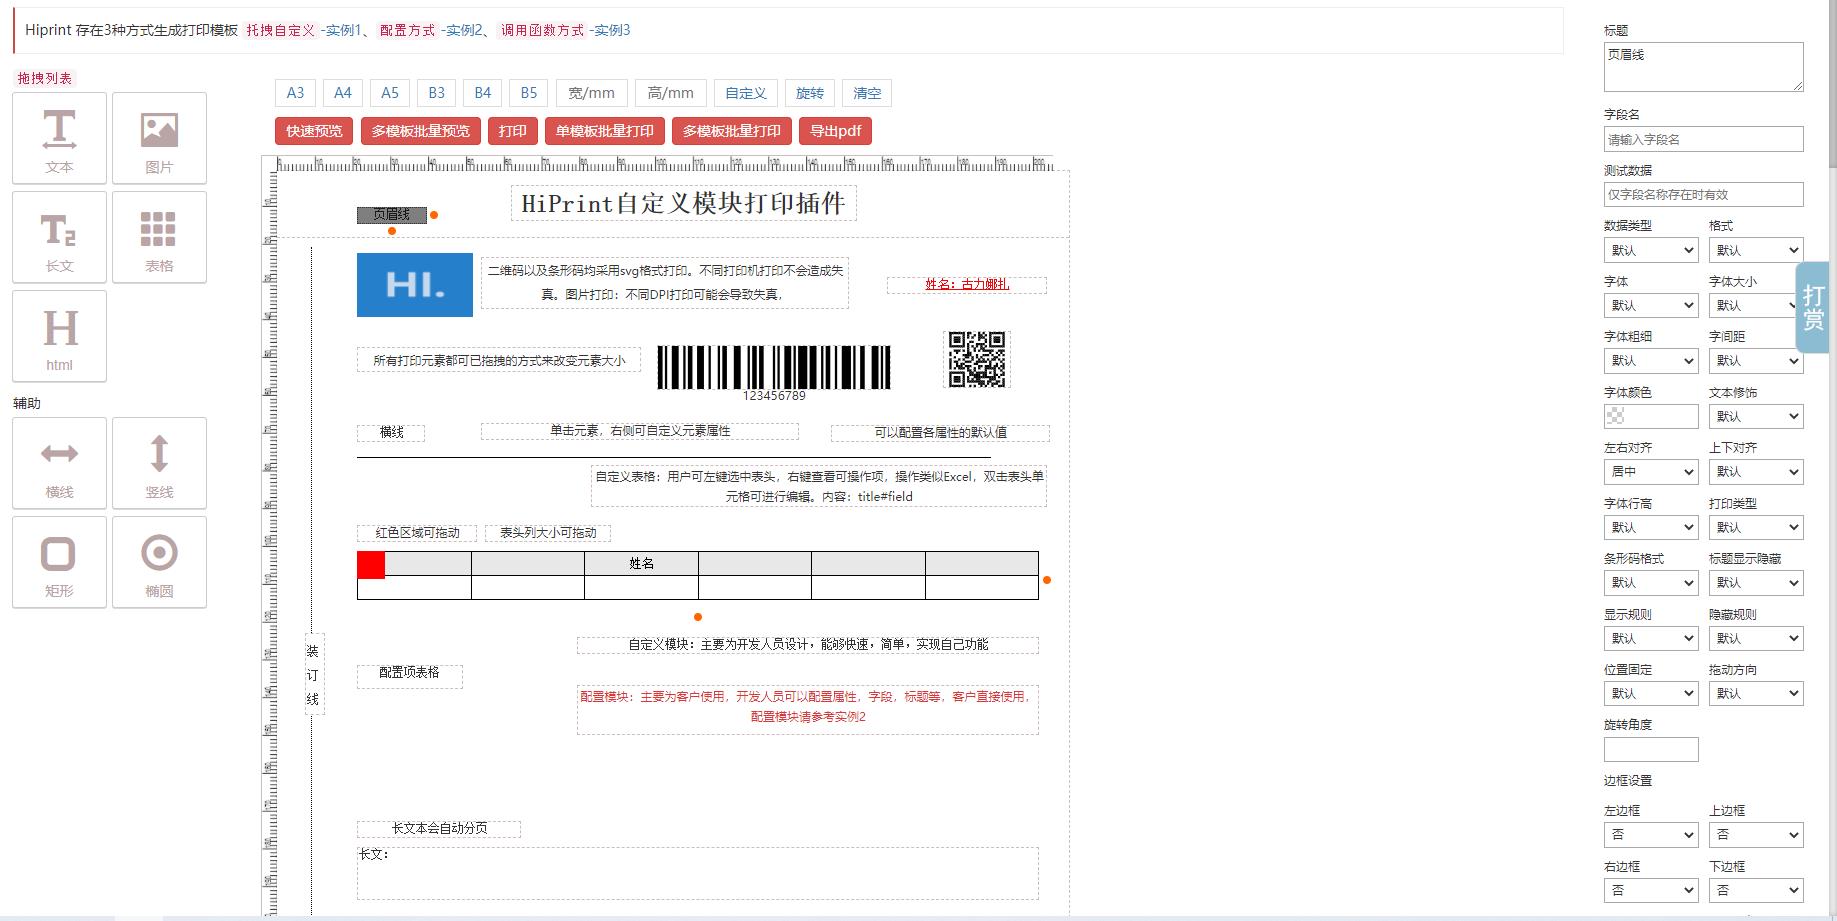1837x921 pixels.
Task: Select the 矩形 rectangle tile
Action: click(59, 562)
